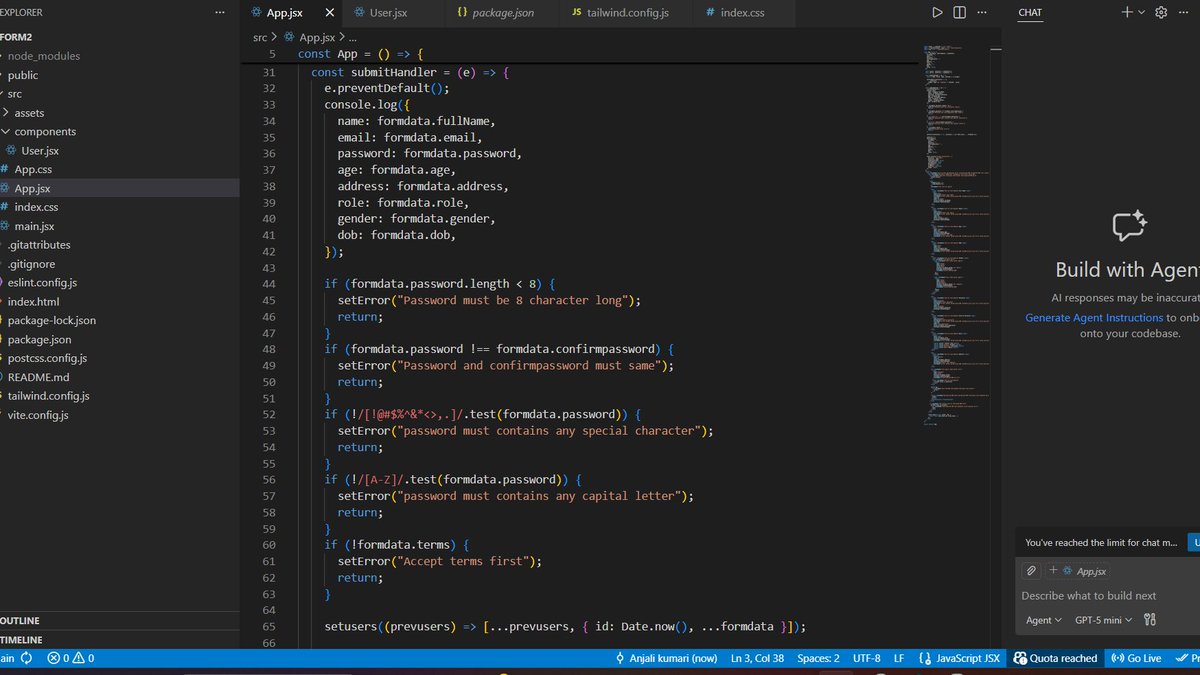Open chat settings gear icon
This screenshot has width=1200, height=675.
pos(1161,13)
